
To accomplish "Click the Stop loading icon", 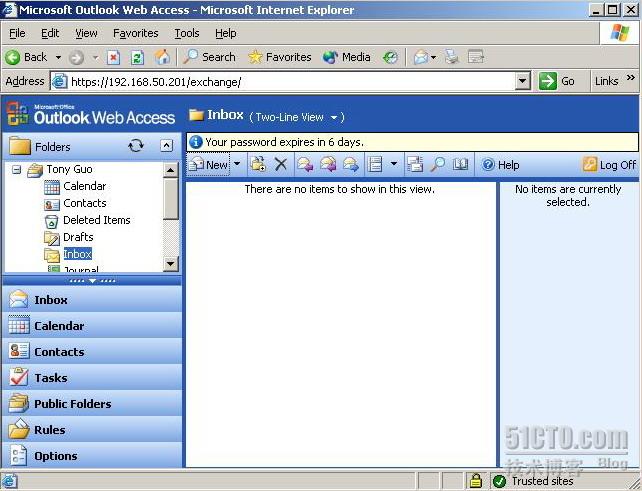I will pos(113,57).
